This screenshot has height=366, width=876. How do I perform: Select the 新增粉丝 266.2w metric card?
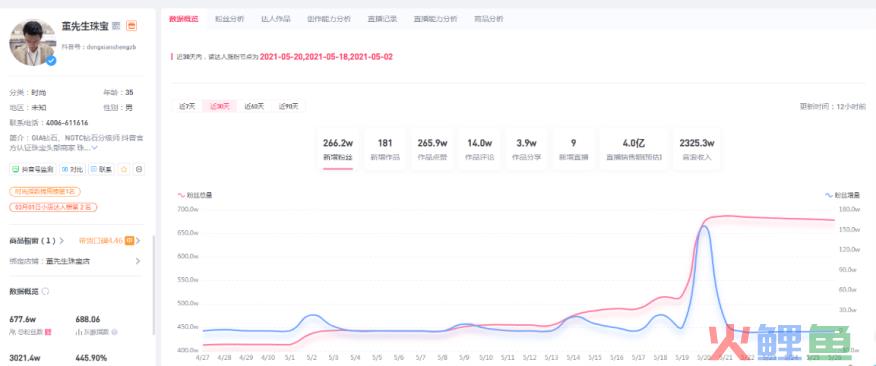[x=338, y=149]
